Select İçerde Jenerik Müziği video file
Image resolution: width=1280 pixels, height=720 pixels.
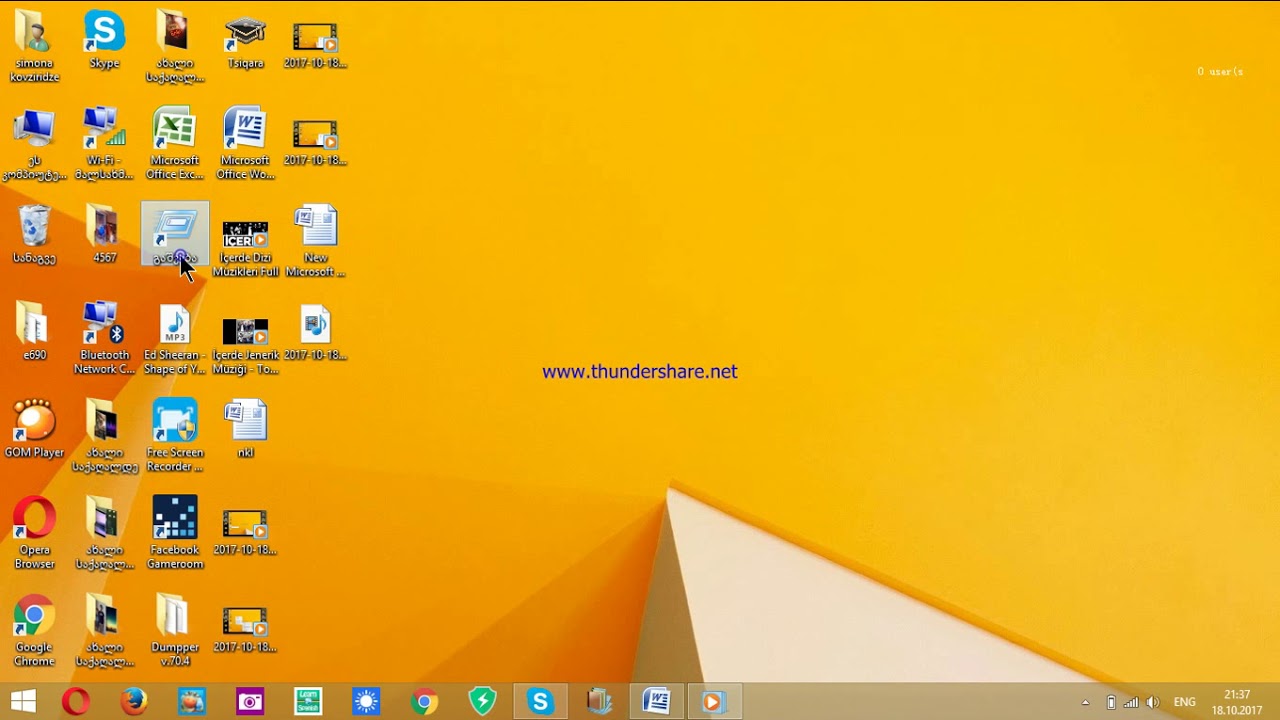pyautogui.click(x=245, y=346)
